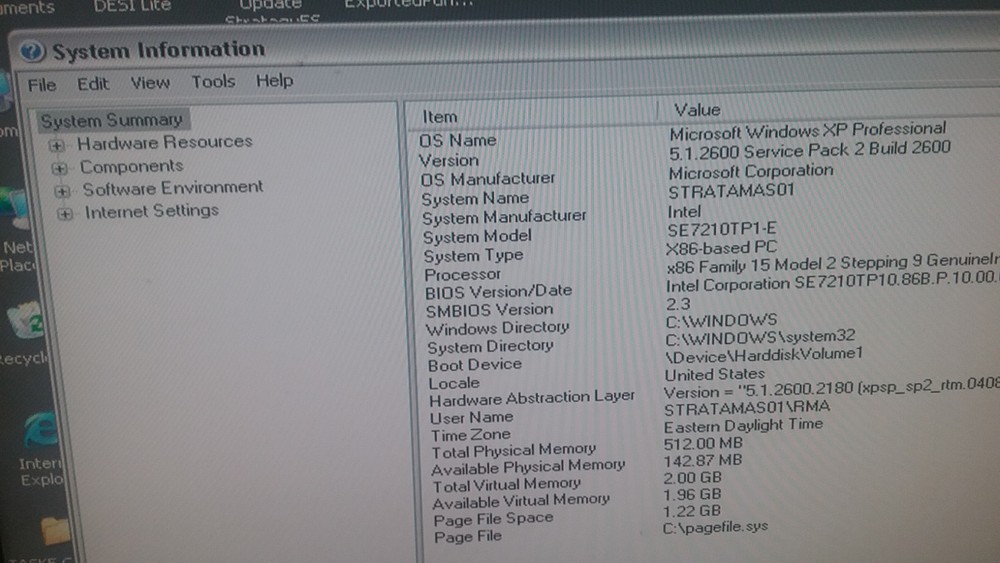Select the OS Manufacturer row

pyautogui.click(x=487, y=179)
